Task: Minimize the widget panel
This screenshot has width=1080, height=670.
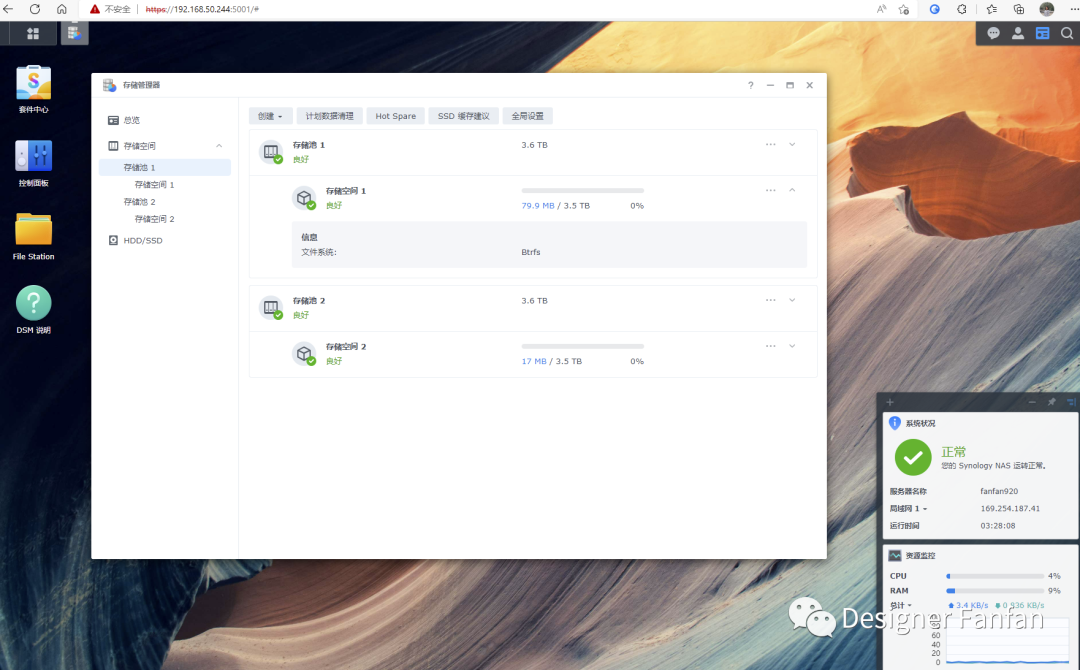Action: coord(1032,401)
